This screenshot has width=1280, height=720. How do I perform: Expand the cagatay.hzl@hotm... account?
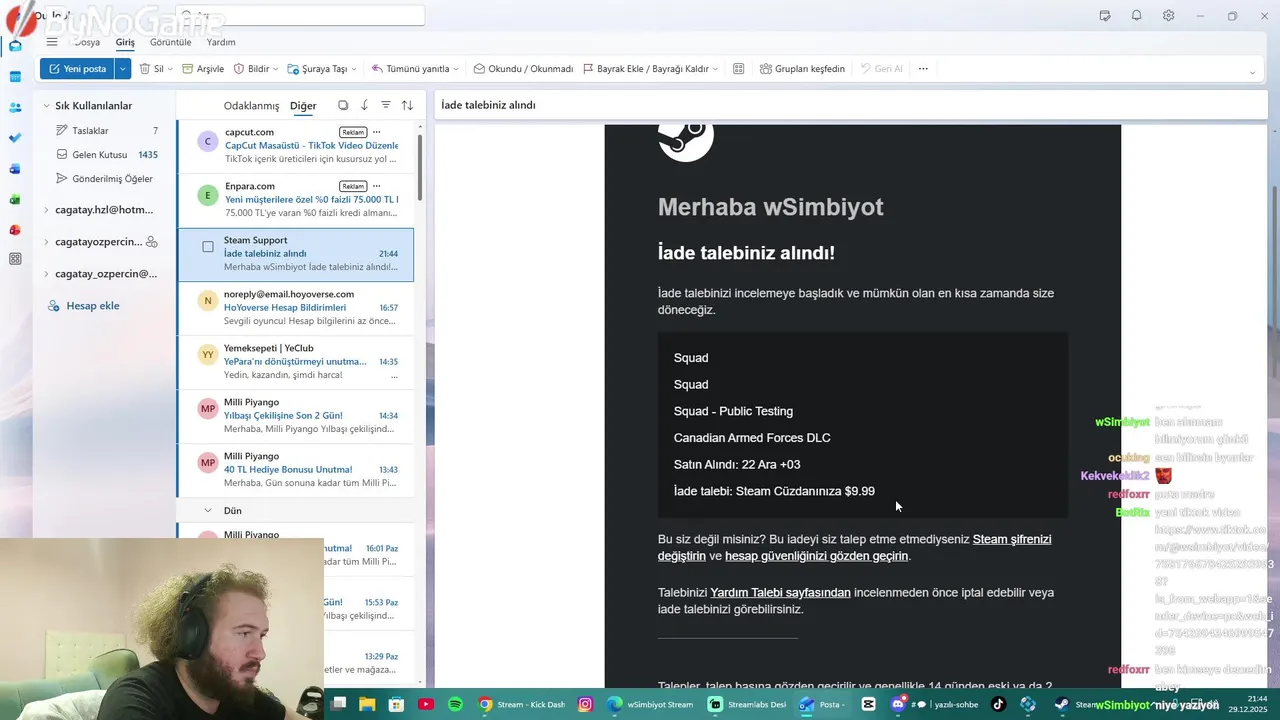click(46, 210)
